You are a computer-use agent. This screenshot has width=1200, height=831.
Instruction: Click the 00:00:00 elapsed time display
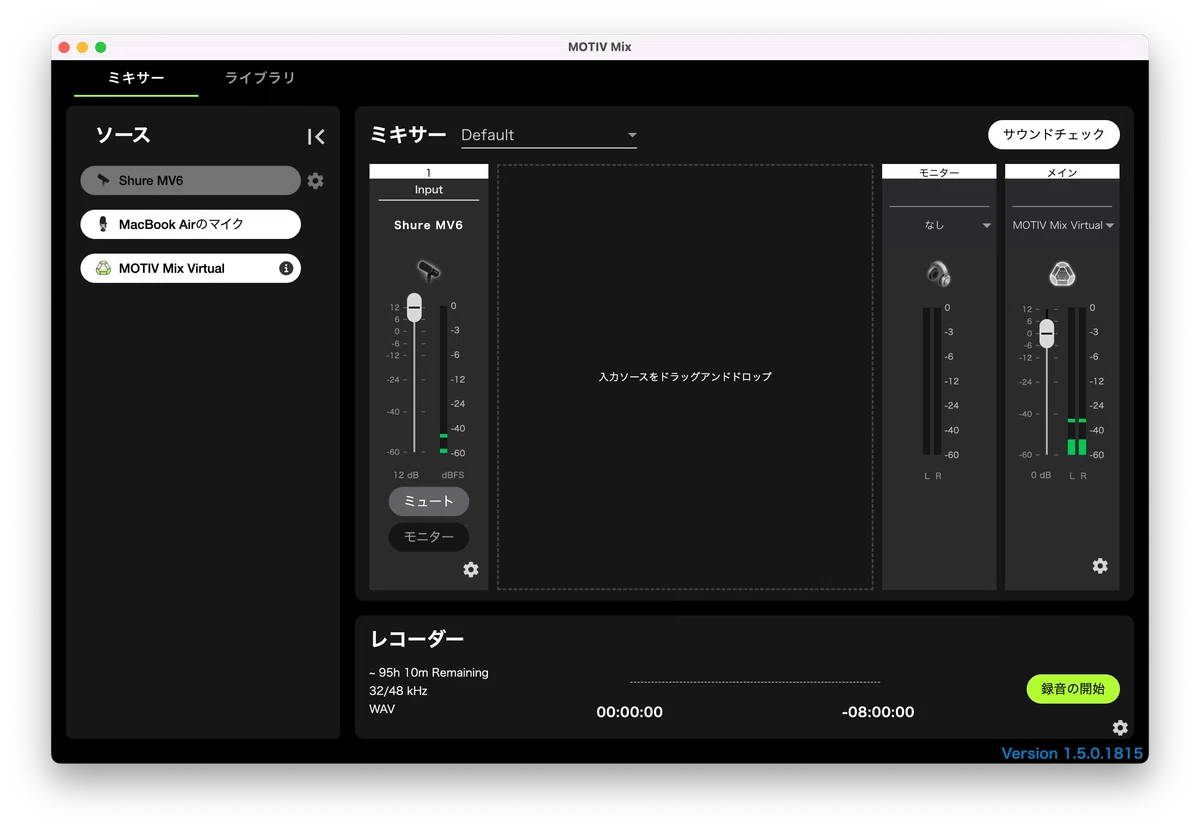[630, 712]
